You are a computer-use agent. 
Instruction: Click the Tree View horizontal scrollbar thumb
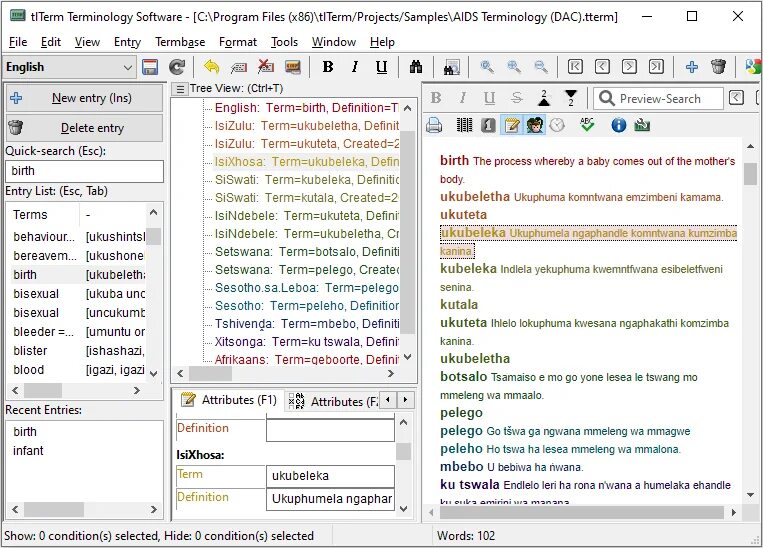(210, 373)
